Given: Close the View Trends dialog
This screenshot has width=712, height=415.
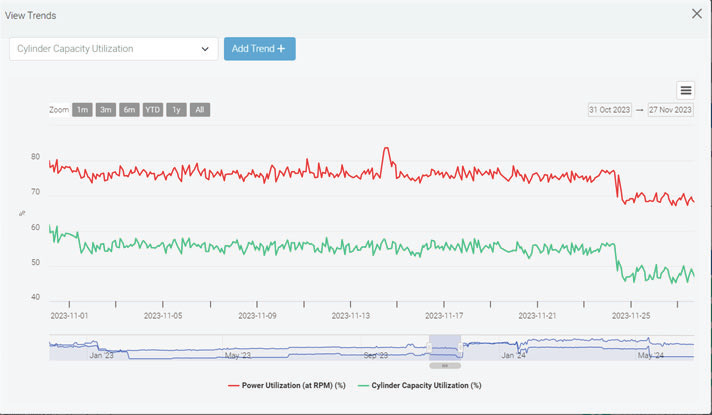Looking at the screenshot, I should [696, 14].
